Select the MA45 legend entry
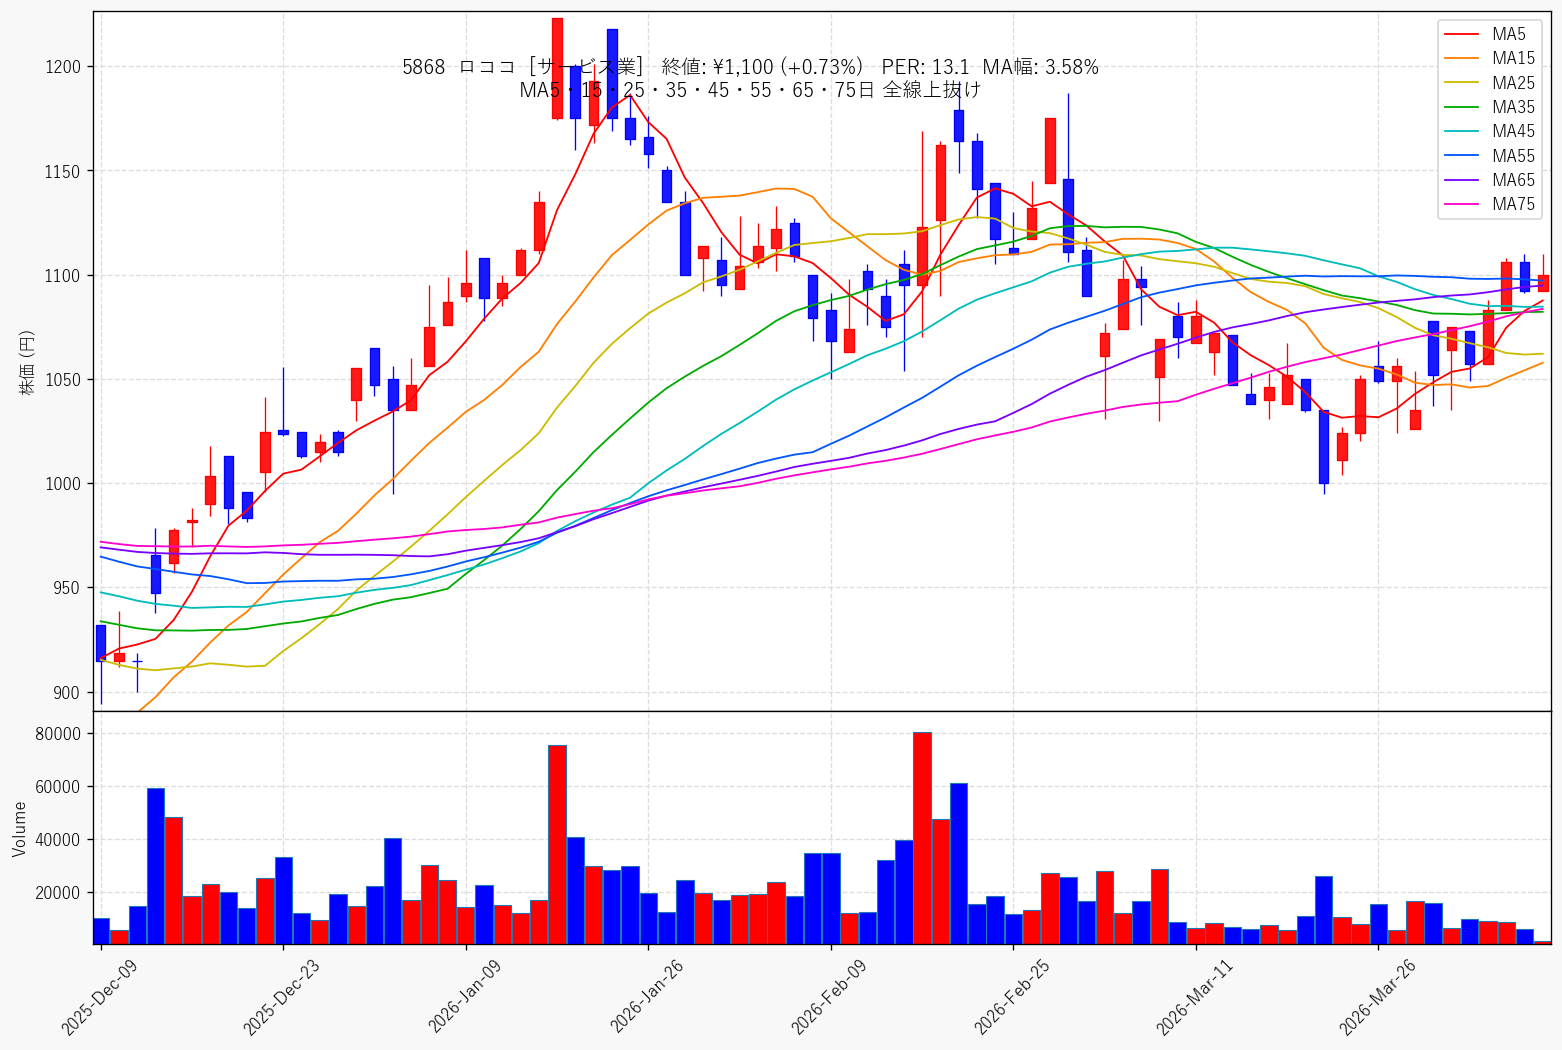The height and width of the screenshot is (1050, 1562). coord(1490,131)
